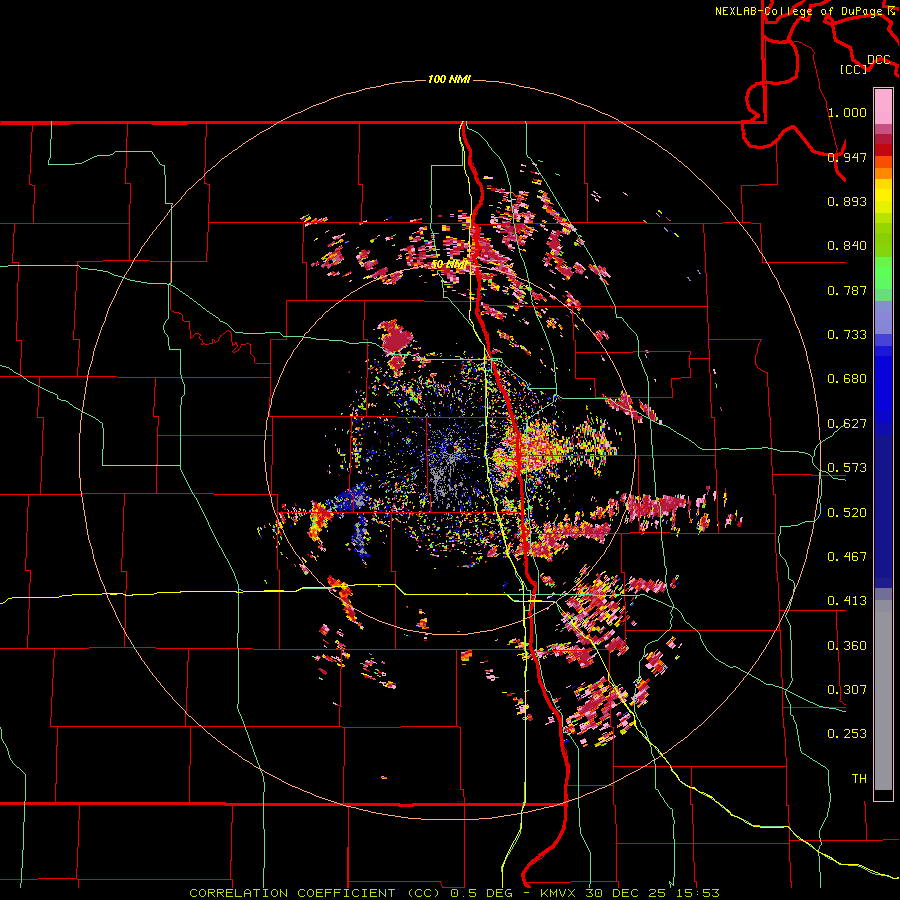900x900 pixels.
Task: Click the 50 NMI range ring label
Action: click(x=449, y=265)
